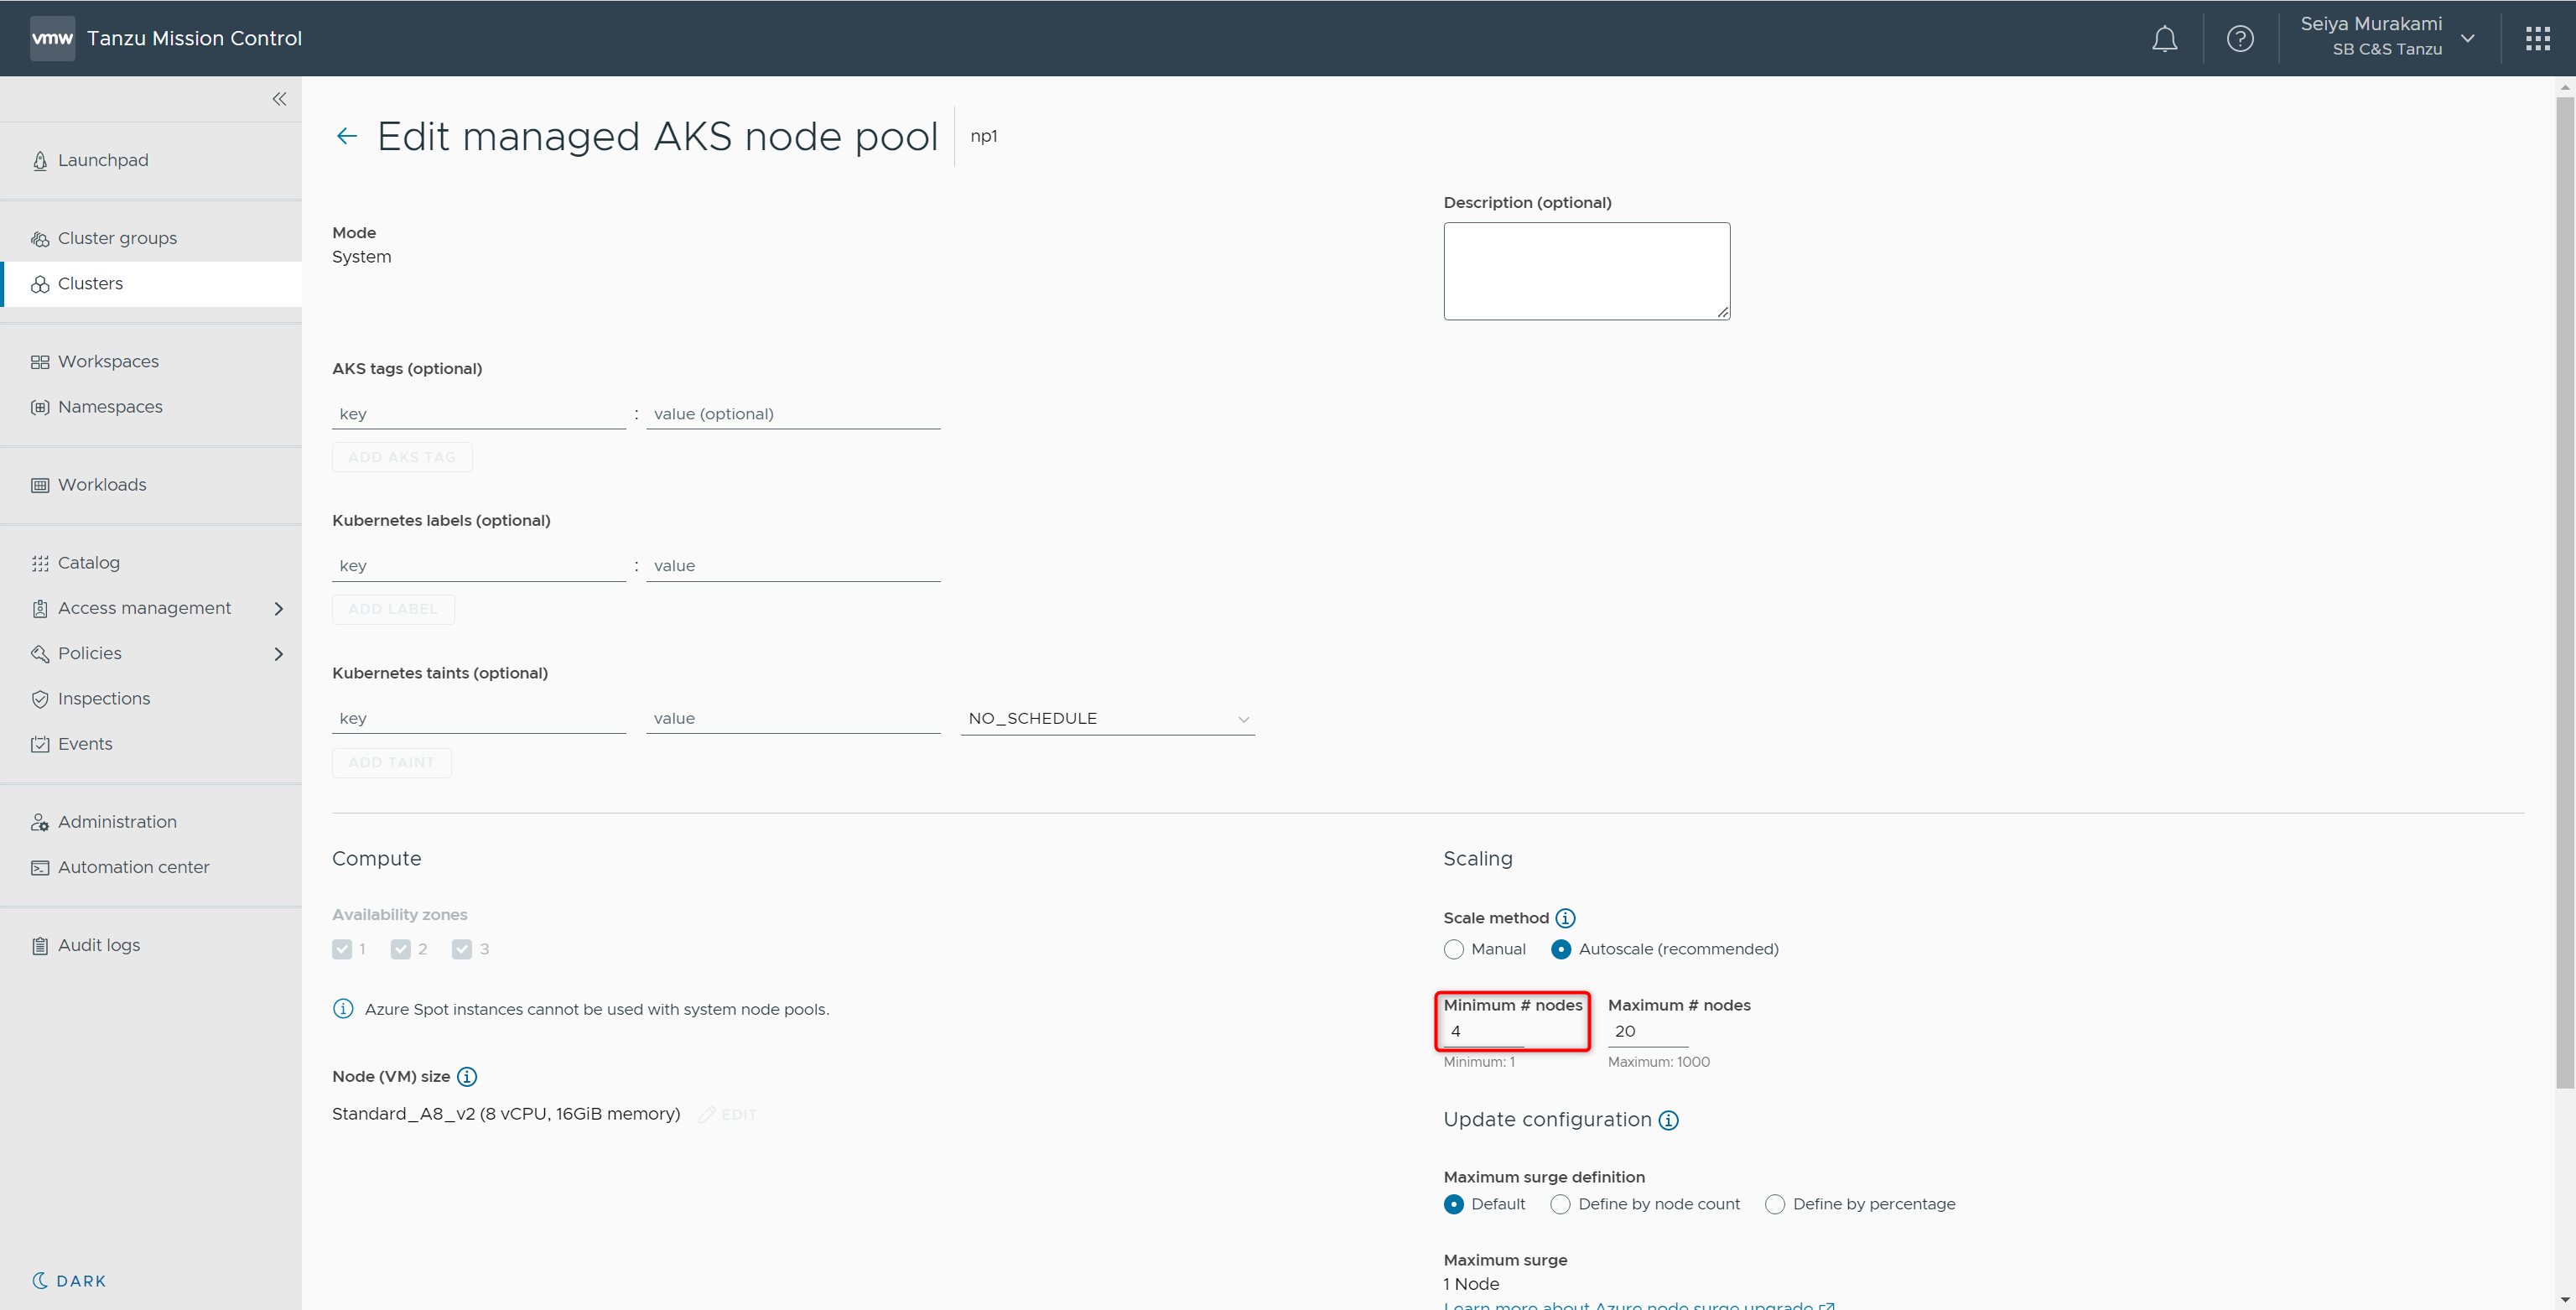Click info icon next to Scale method
This screenshot has width=2576, height=1310.
coord(1565,918)
